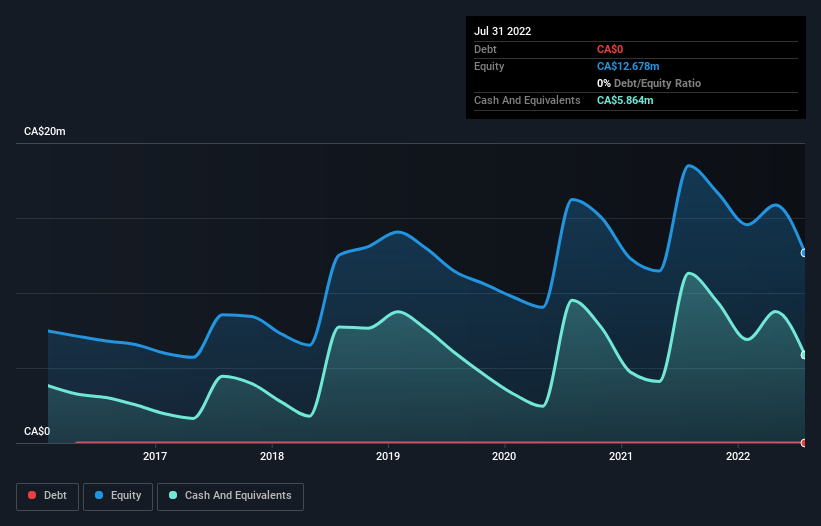Click the 2021 x-axis label
This screenshot has width=821, height=526.
coord(621,456)
